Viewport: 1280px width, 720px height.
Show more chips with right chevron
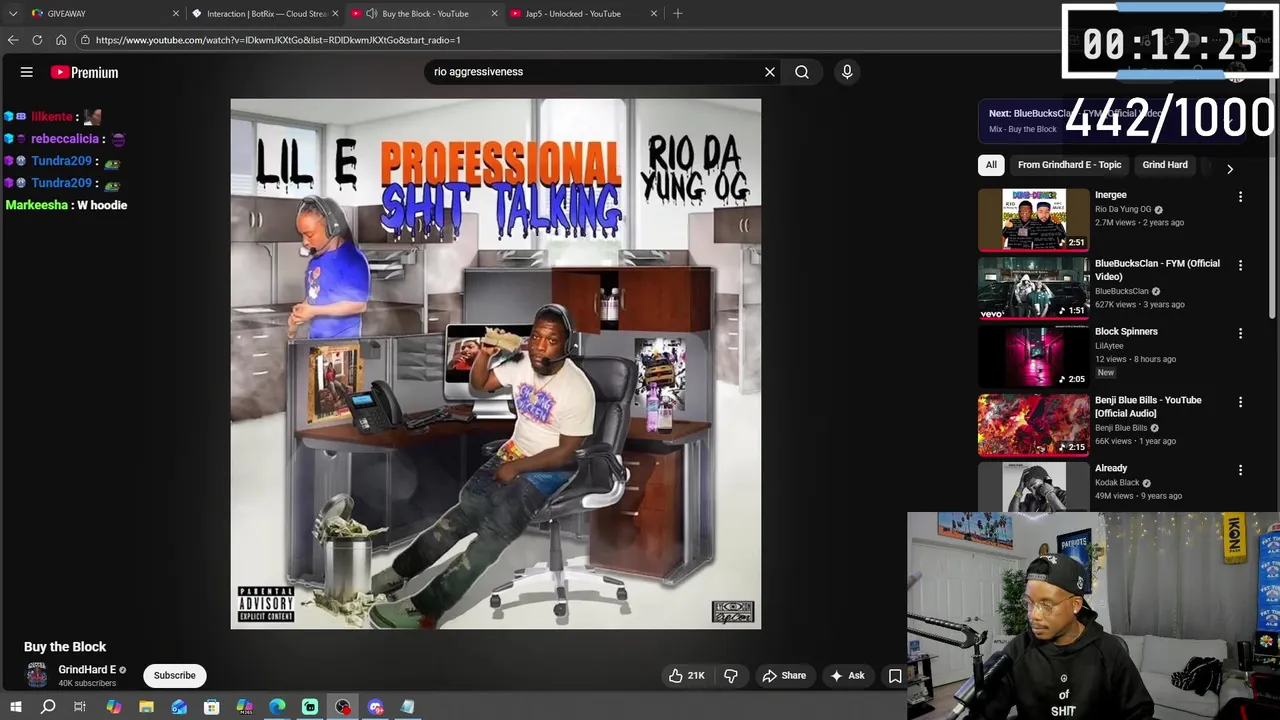[1230, 169]
